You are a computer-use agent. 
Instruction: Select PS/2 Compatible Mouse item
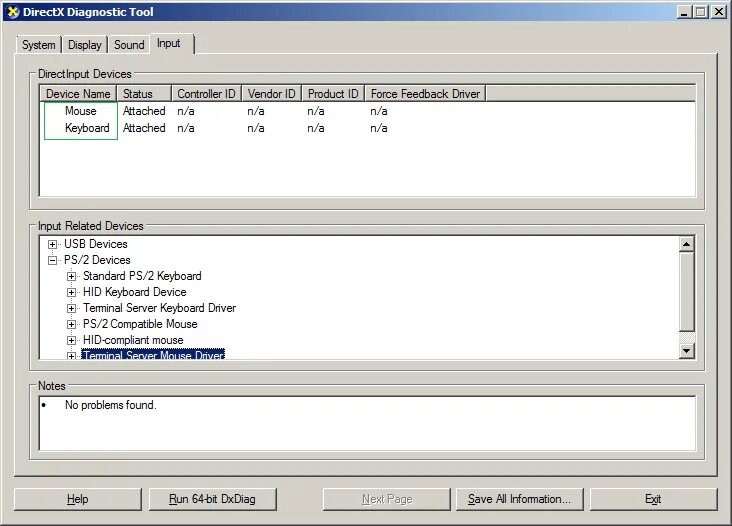click(x=140, y=324)
